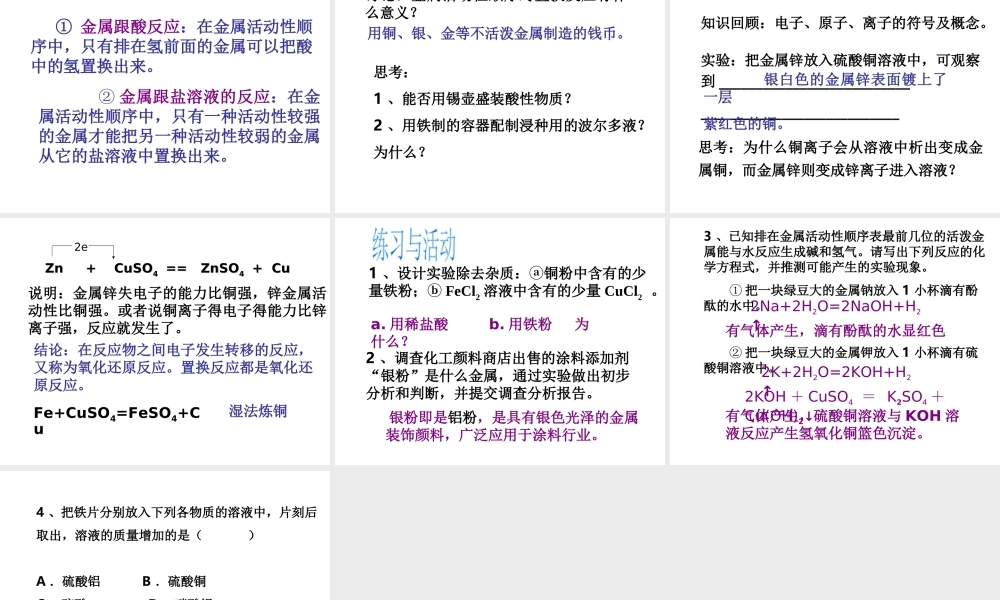The width and height of the screenshot is (1000, 600).
Task: Click the equation Zn + CuSO4 == ZnSO4 + Cu
Action: tap(168, 269)
